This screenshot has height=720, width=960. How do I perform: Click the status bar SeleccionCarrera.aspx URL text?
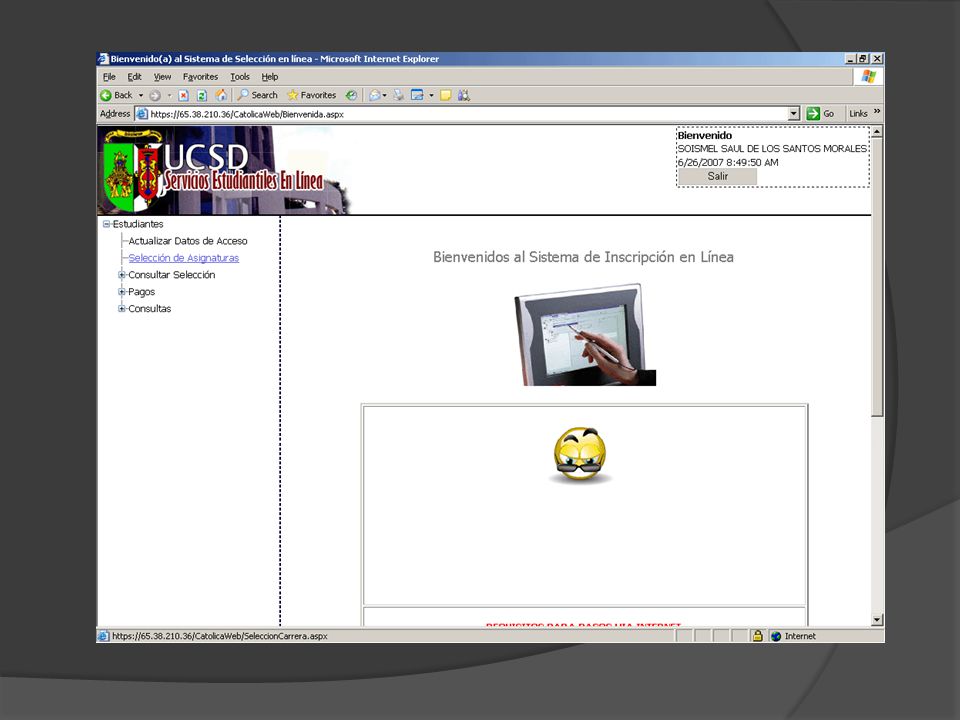(220, 636)
